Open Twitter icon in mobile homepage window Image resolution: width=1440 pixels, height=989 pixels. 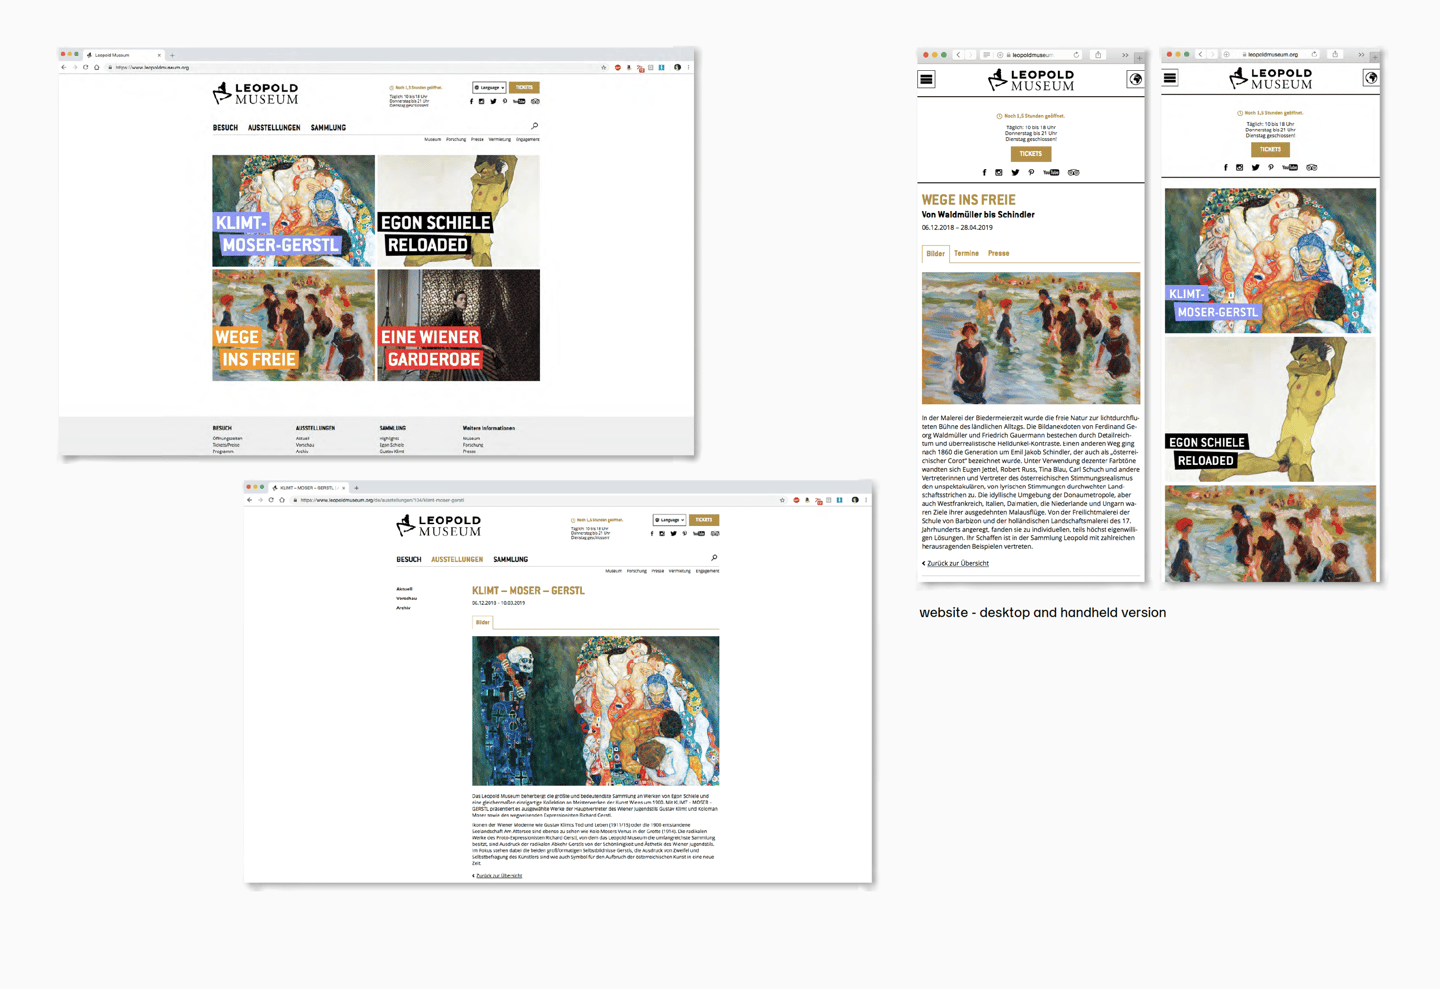1255,167
